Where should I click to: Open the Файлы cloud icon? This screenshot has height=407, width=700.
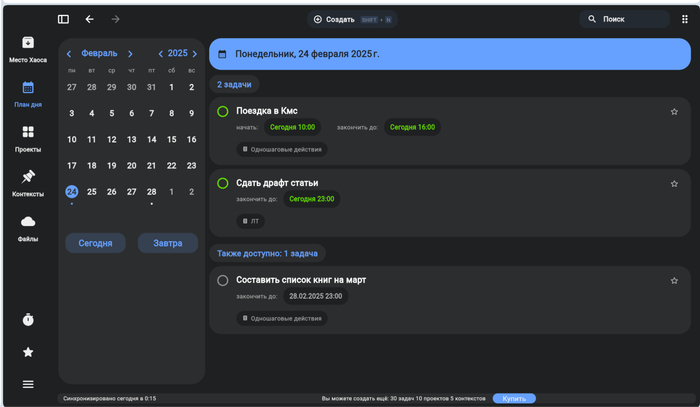pyautogui.click(x=28, y=222)
